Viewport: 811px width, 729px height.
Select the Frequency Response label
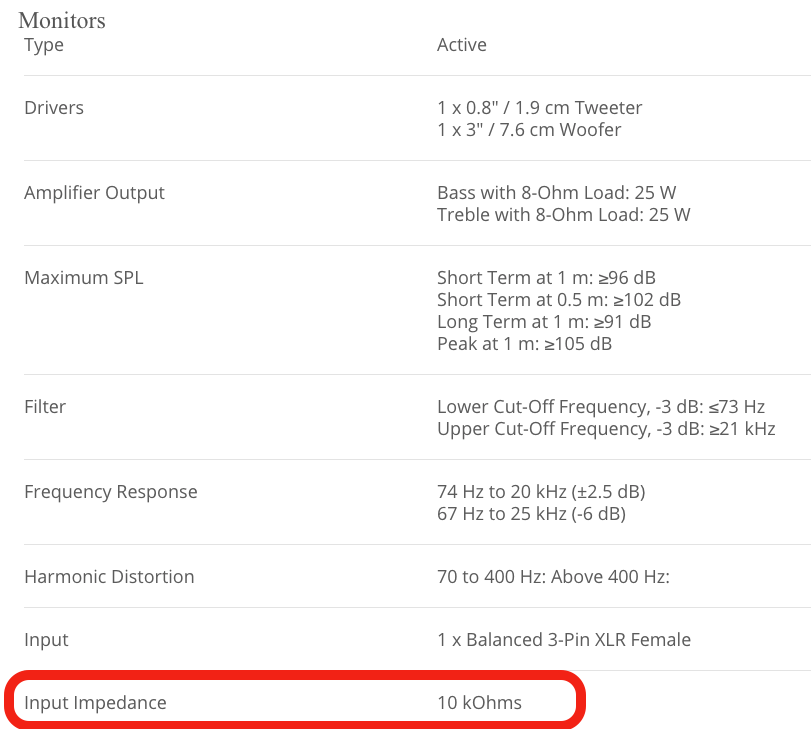tap(111, 492)
